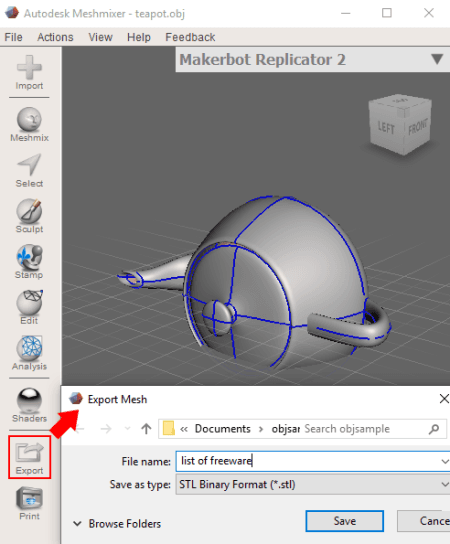Open the File name history dropdown
Screen dimensions: 450x544
(x=444, y=461)
